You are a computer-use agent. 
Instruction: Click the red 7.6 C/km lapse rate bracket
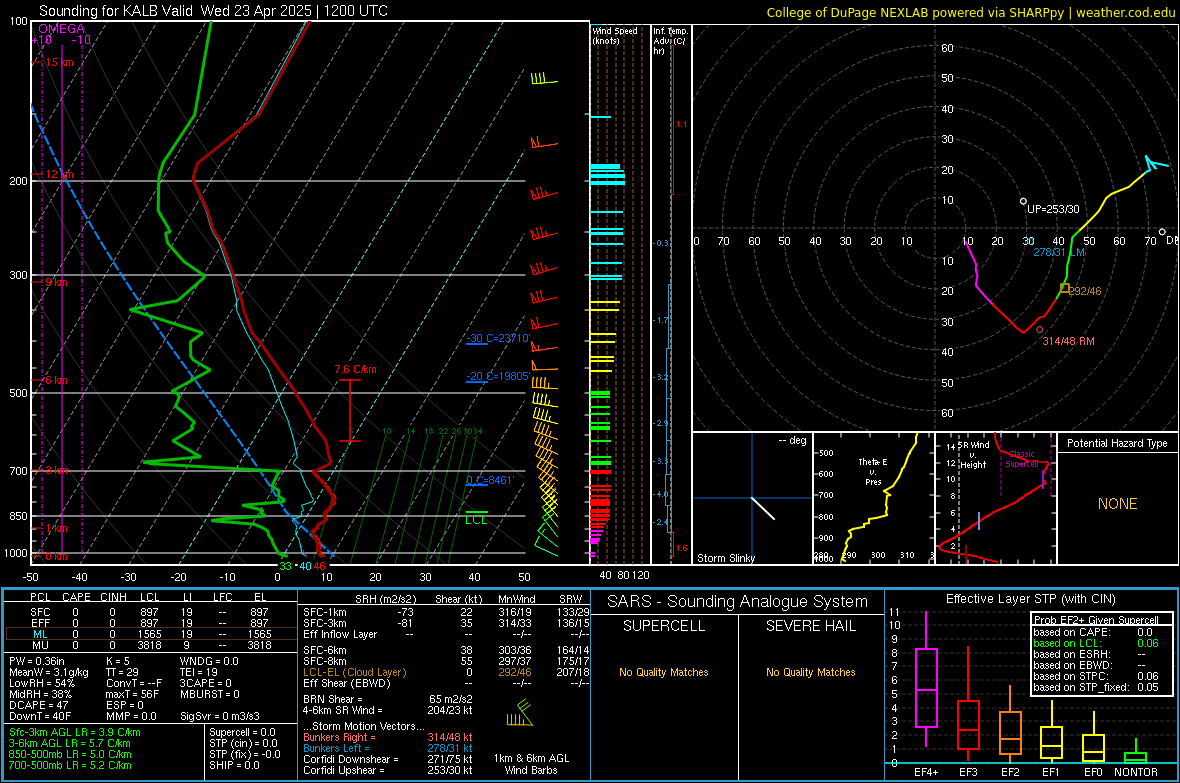349,410
